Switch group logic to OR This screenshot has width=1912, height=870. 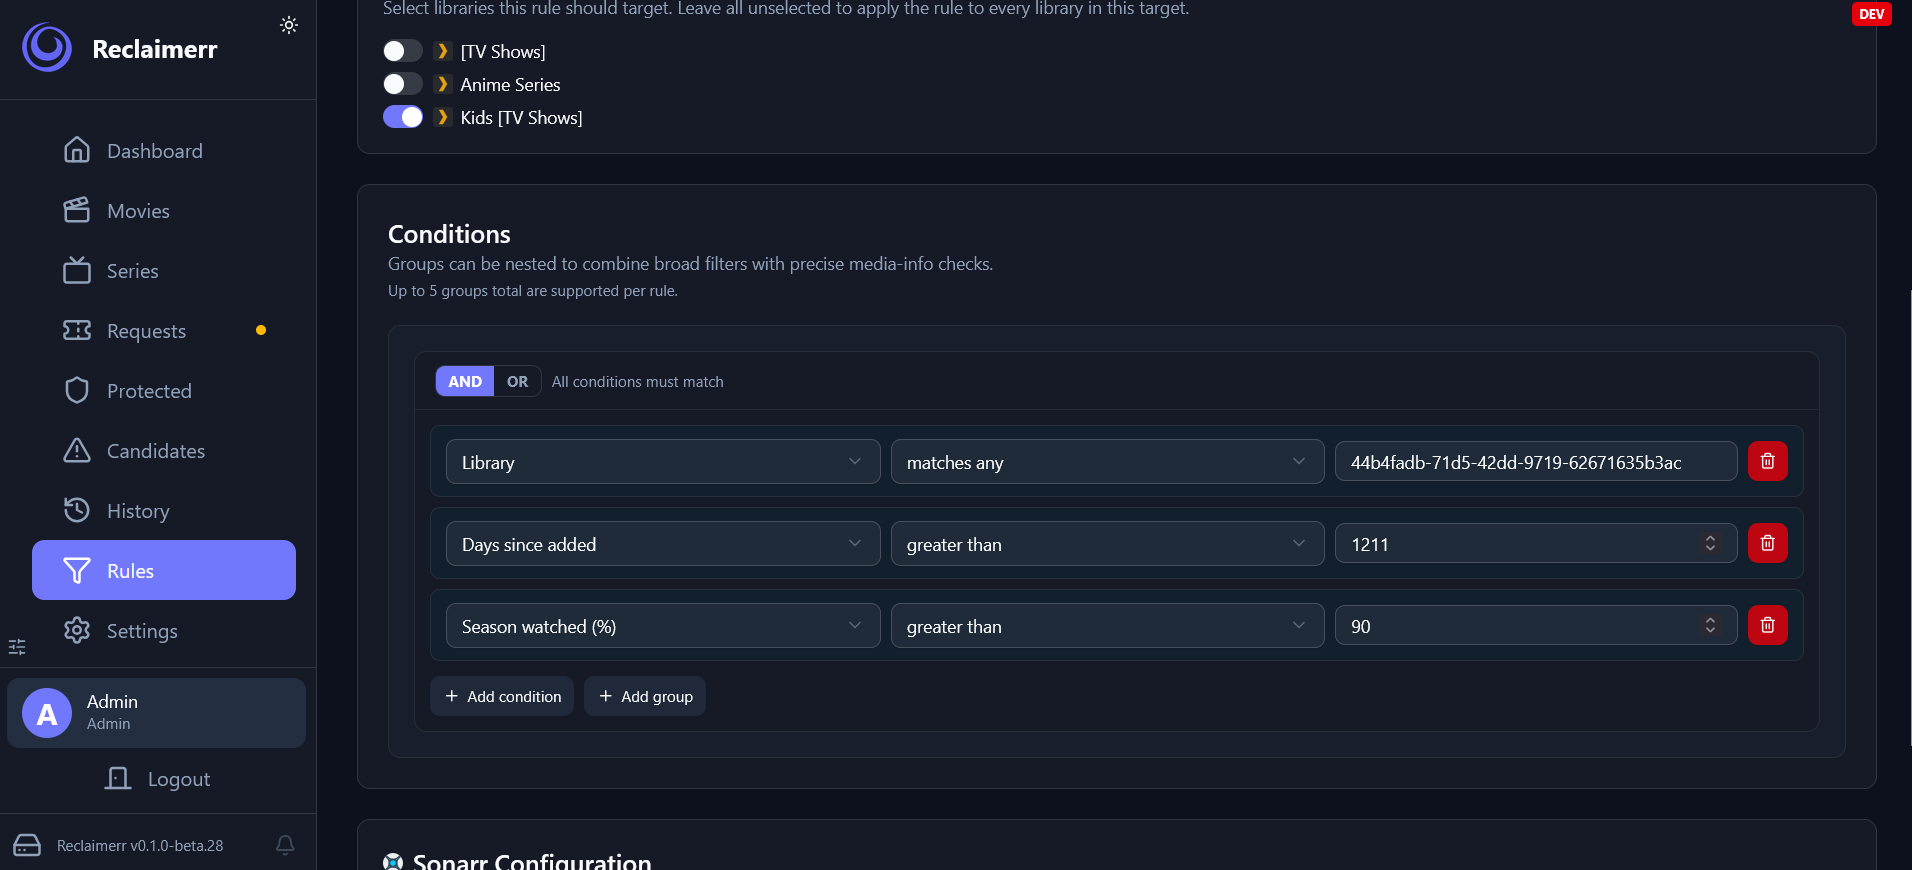click(x=517, y=381)
